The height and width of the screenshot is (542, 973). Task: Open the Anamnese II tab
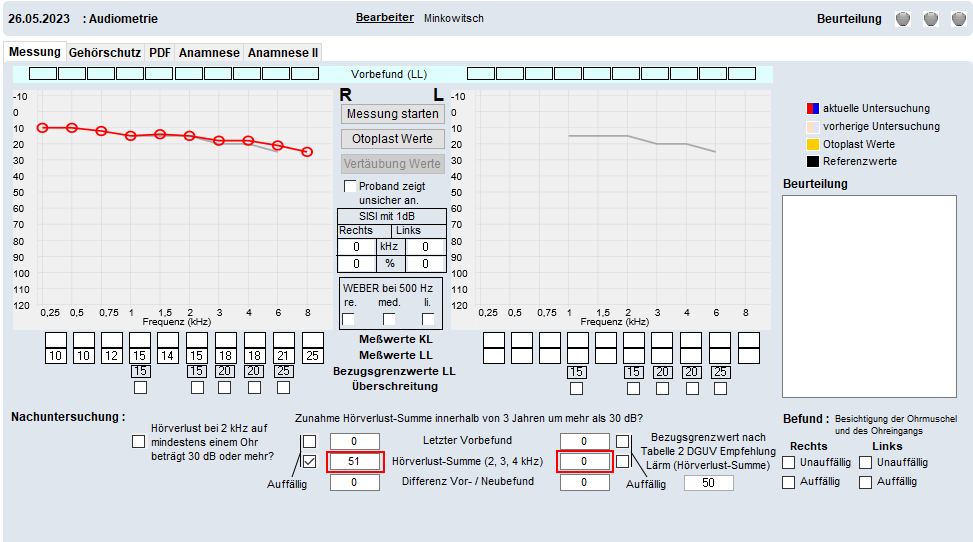tap(283, 52)
